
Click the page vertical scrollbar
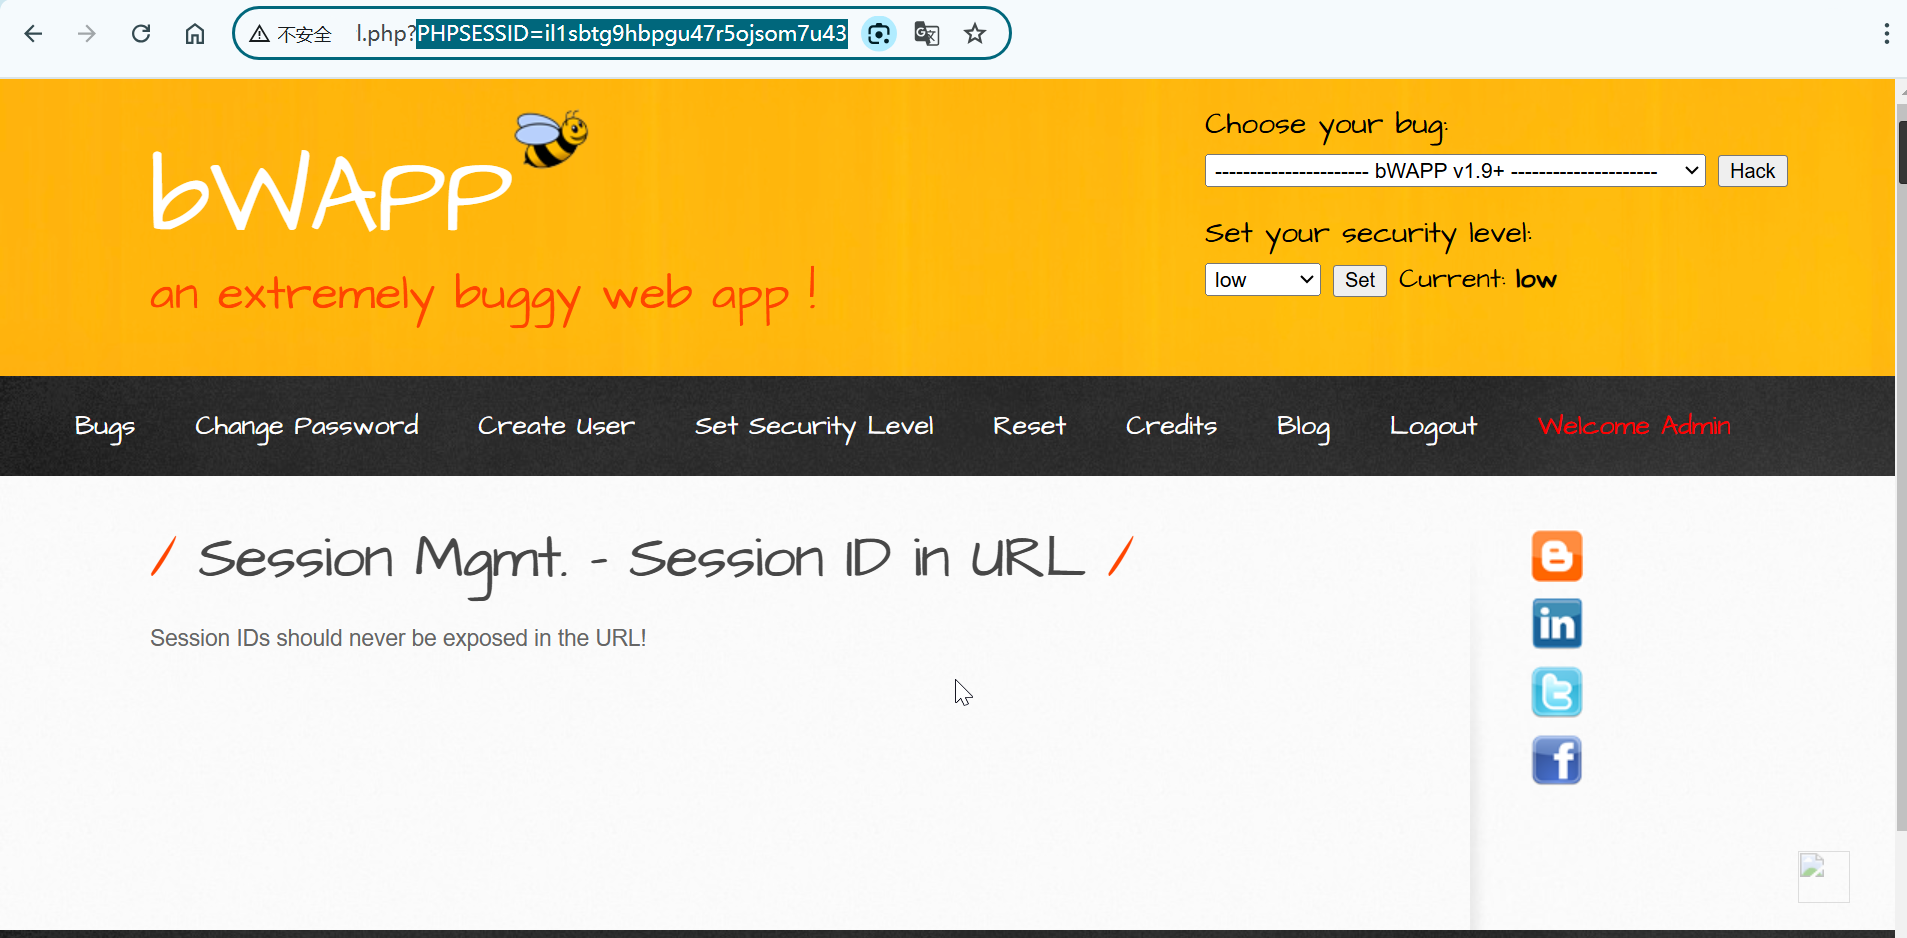[1901, 500]
